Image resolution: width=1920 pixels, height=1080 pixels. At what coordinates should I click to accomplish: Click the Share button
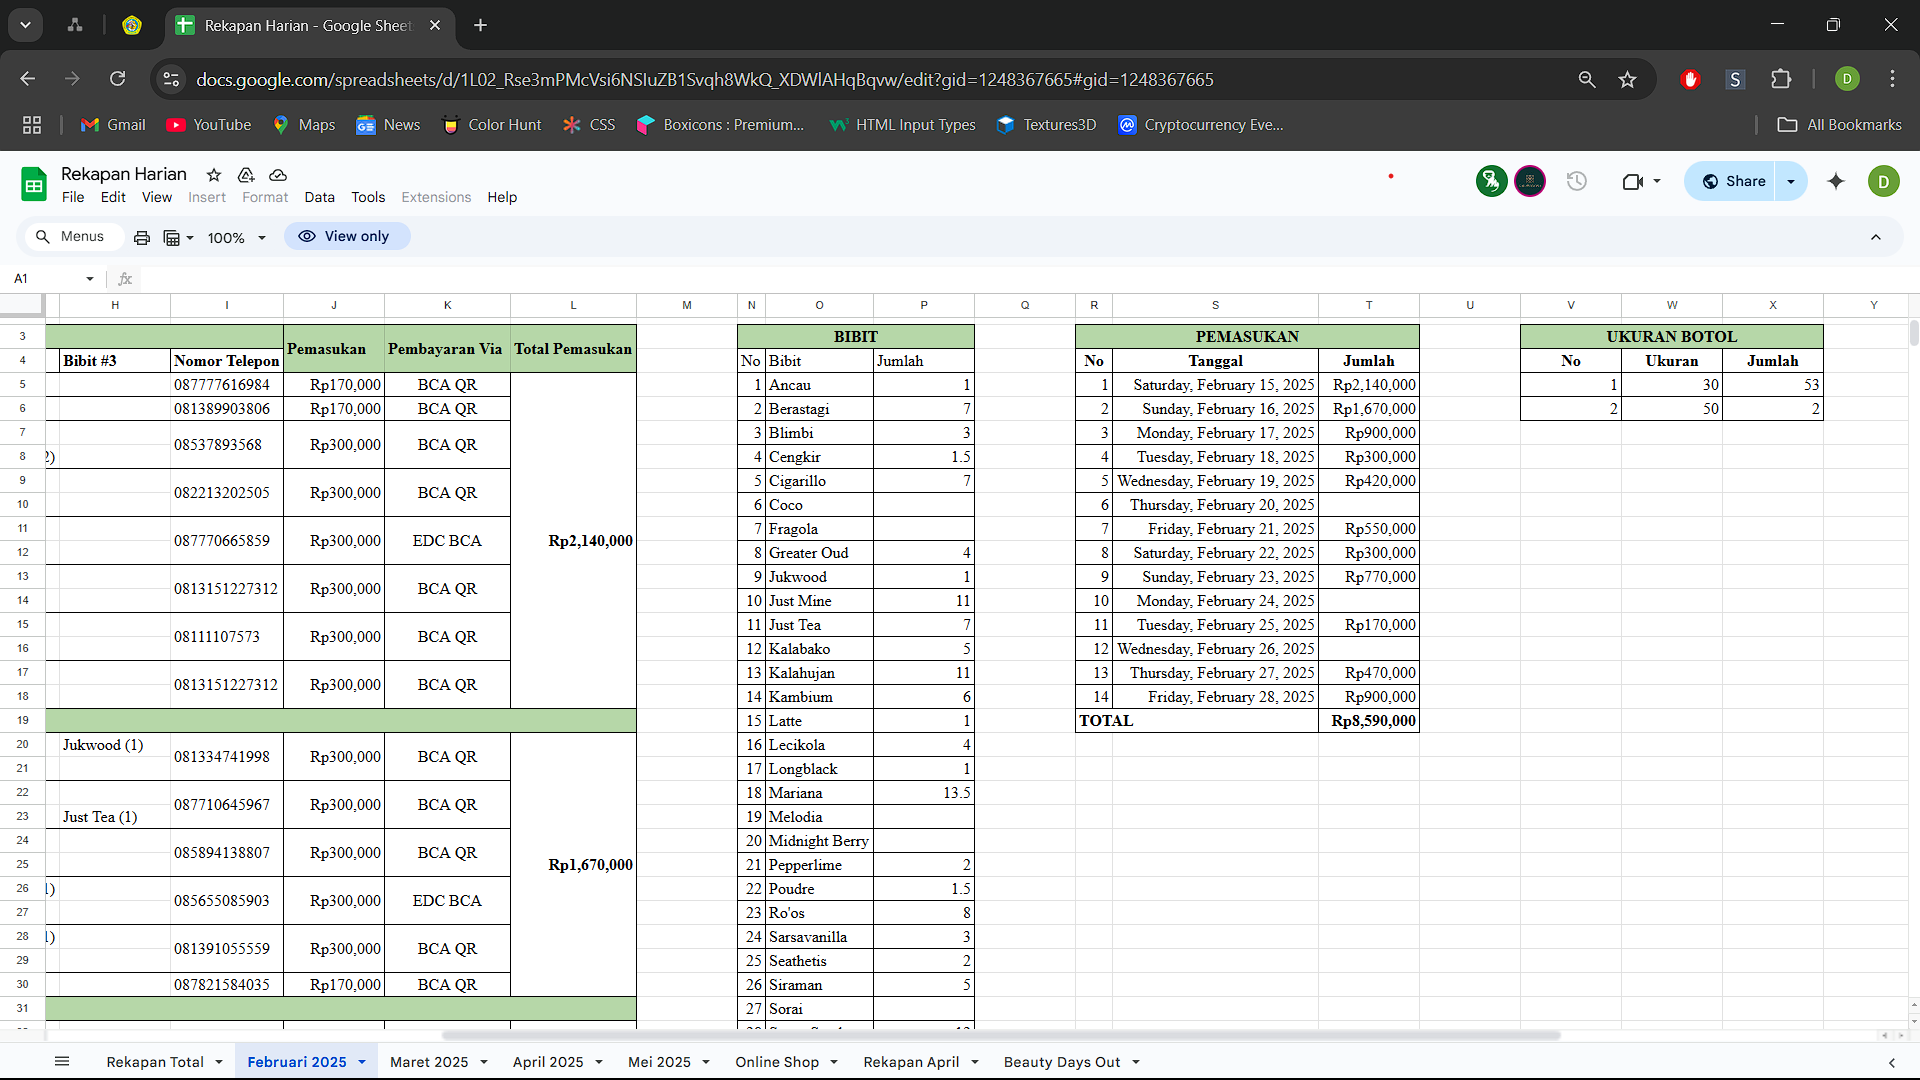click(x=1734, y=181)
